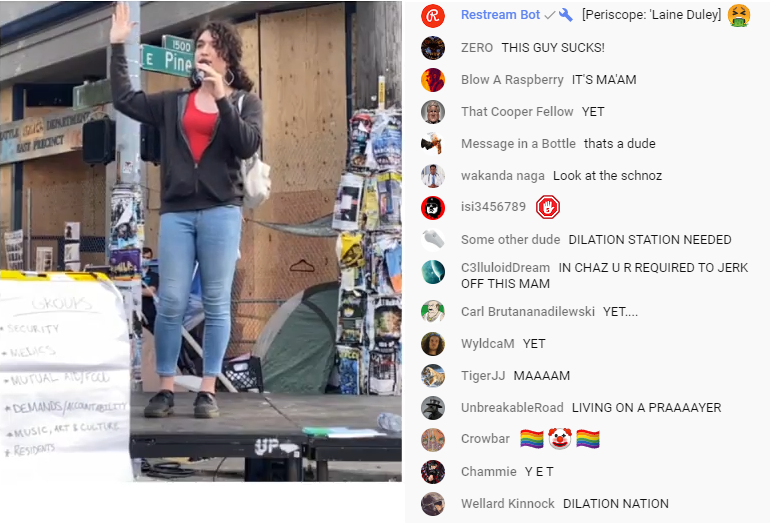Click the wrench moderator badge beside Restream Bot
Screen dimensions: 770x523
pos(566,15)
